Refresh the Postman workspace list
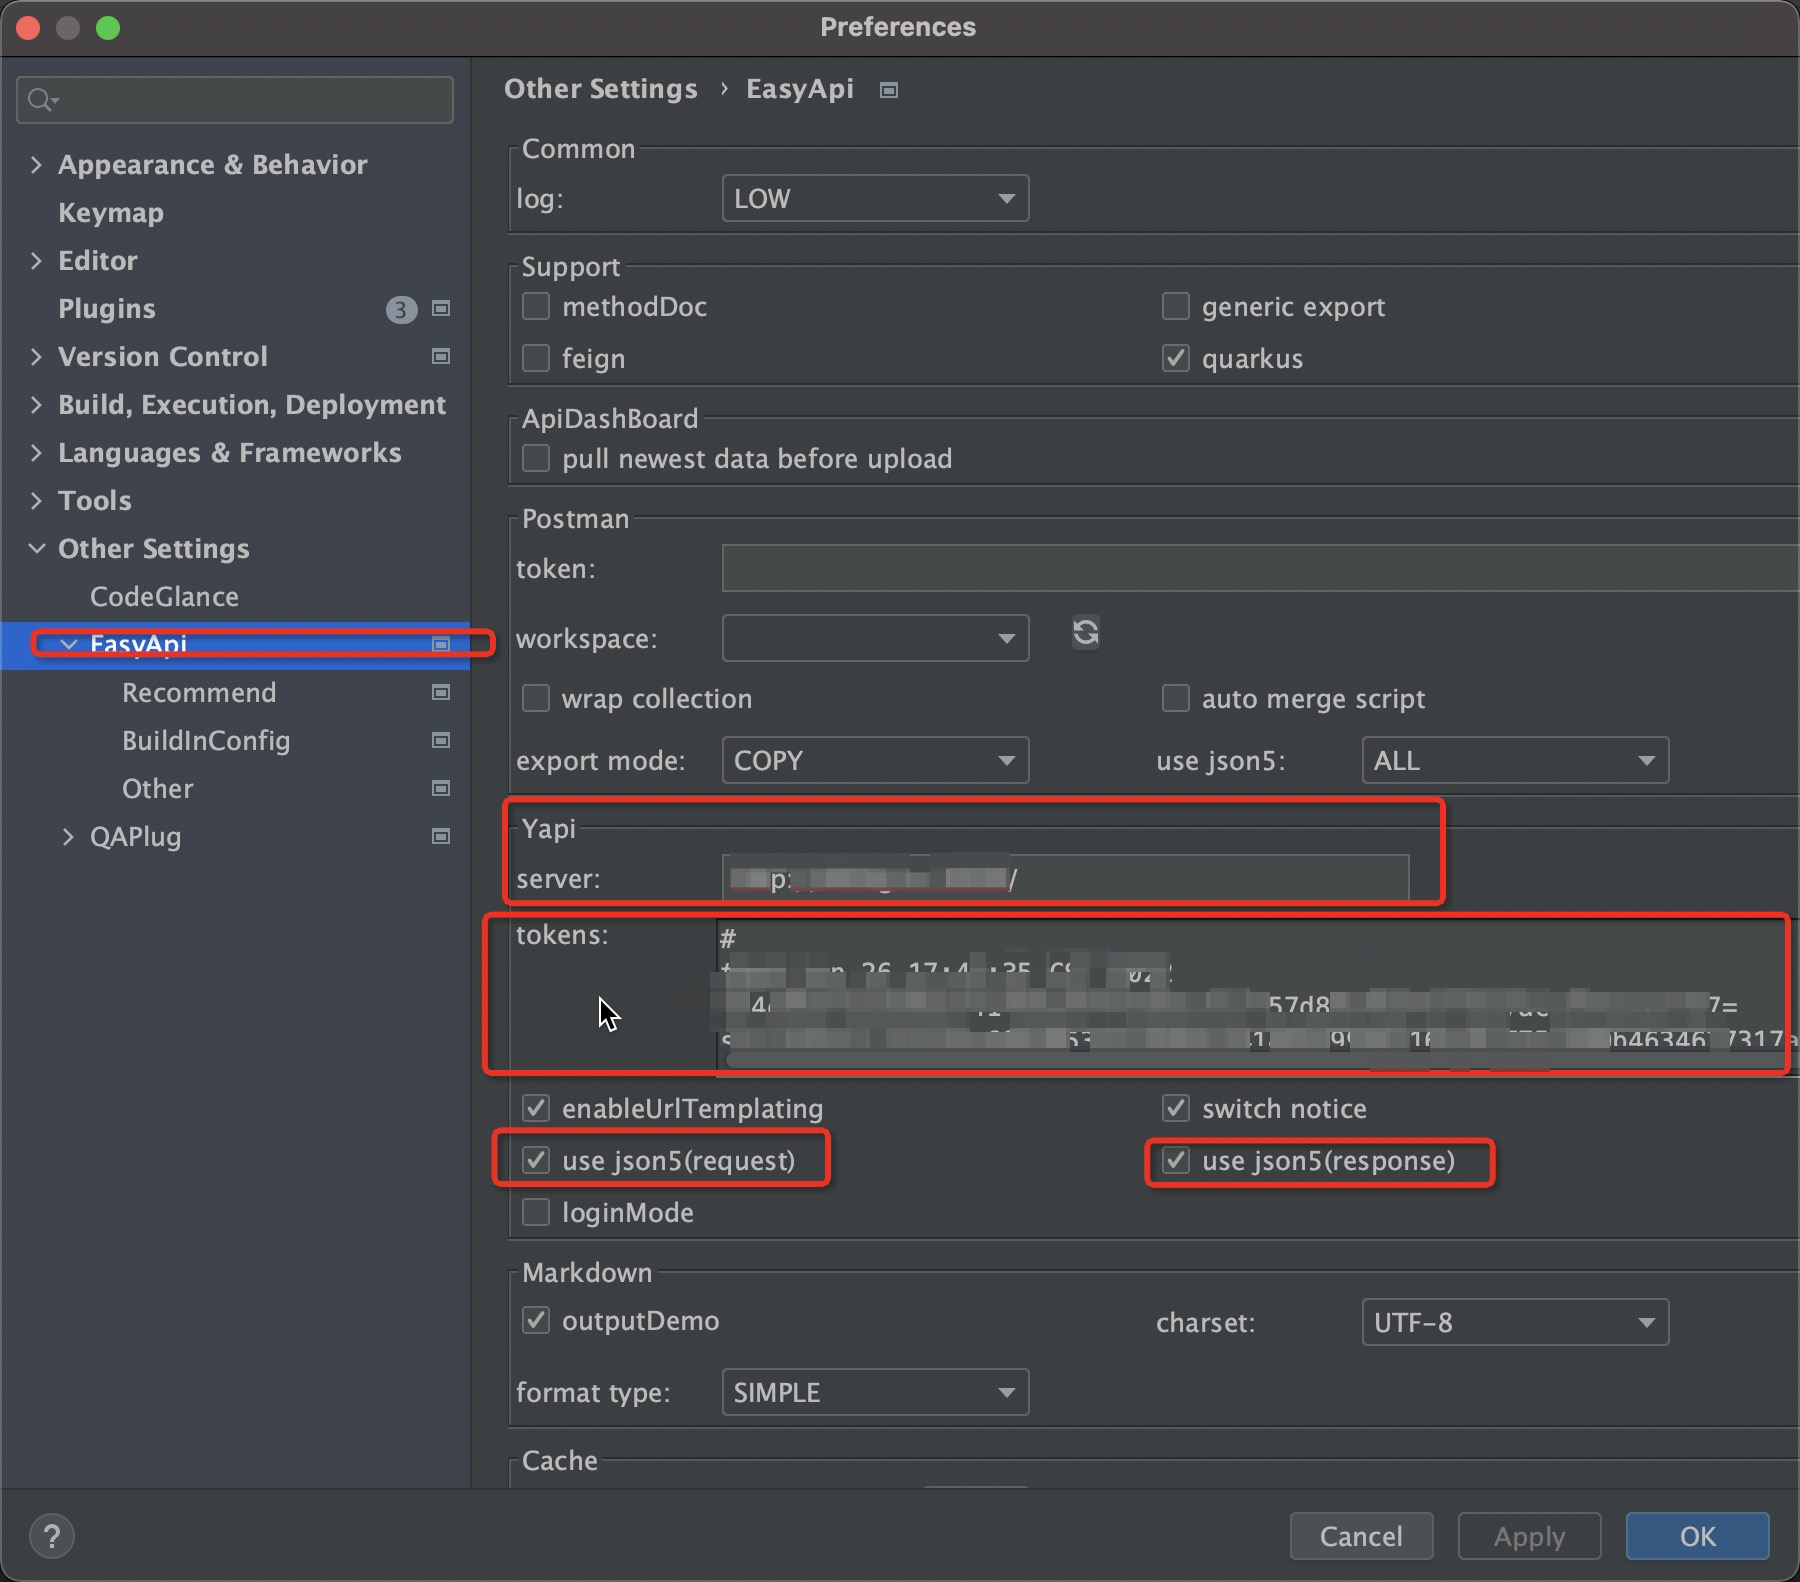The height and width of the screenshot is (1582, 1800). (1086, 633)
